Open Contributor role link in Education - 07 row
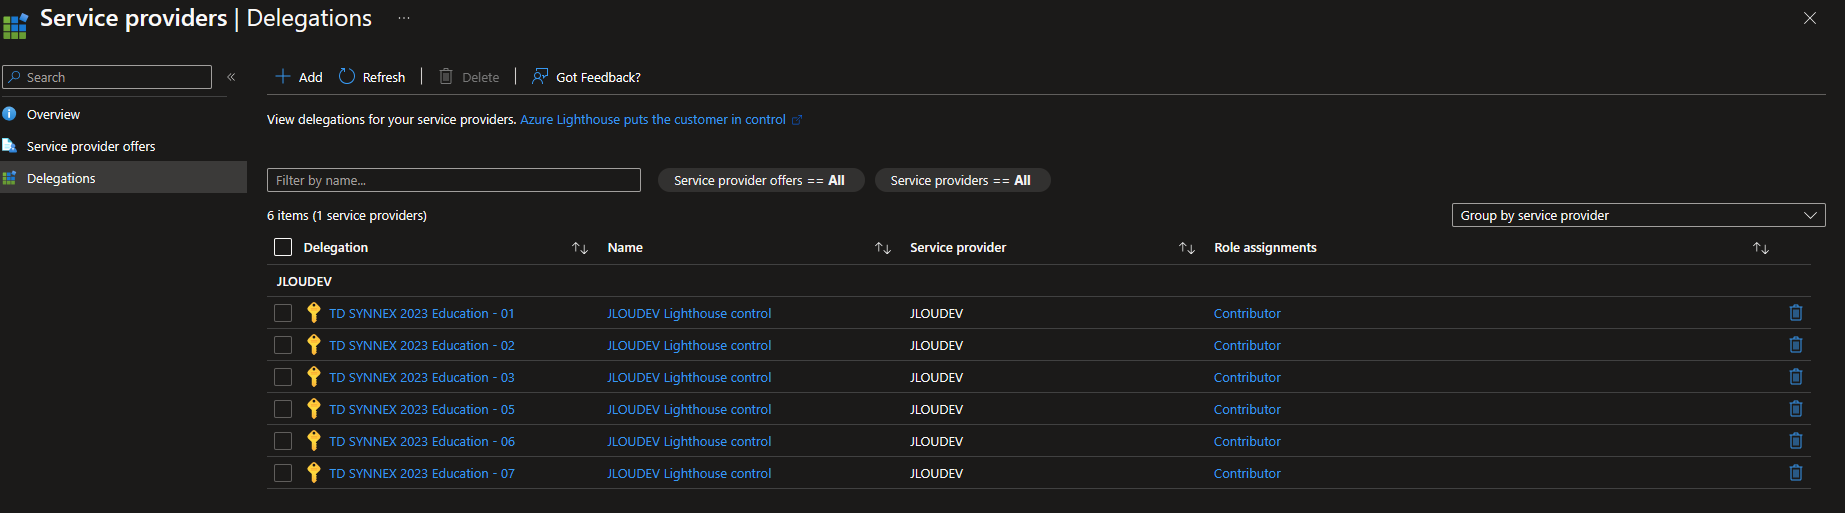This screenshot has width=1845, height=513. (x=1247, y=473)
